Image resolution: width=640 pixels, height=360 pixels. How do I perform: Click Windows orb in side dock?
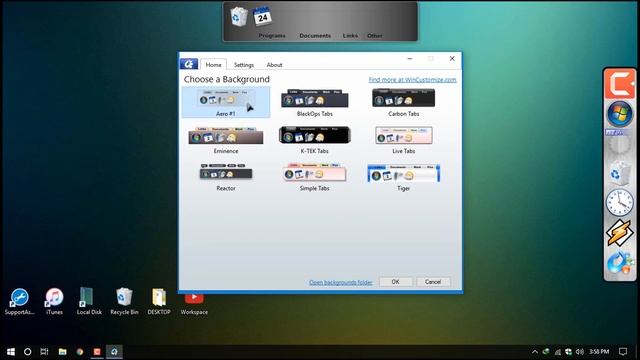[620, 114]
